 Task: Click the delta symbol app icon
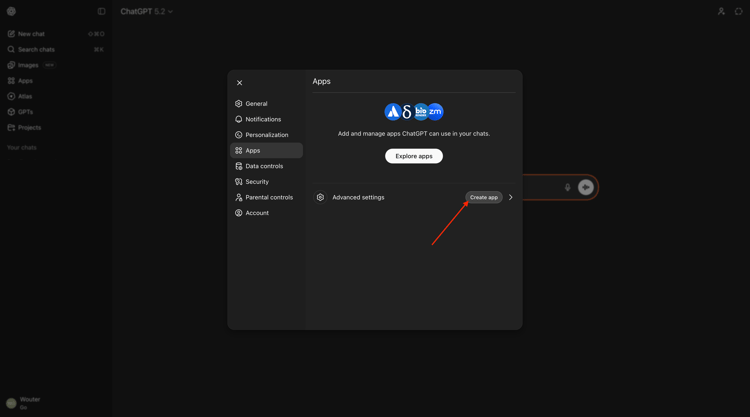pos(407,112)
